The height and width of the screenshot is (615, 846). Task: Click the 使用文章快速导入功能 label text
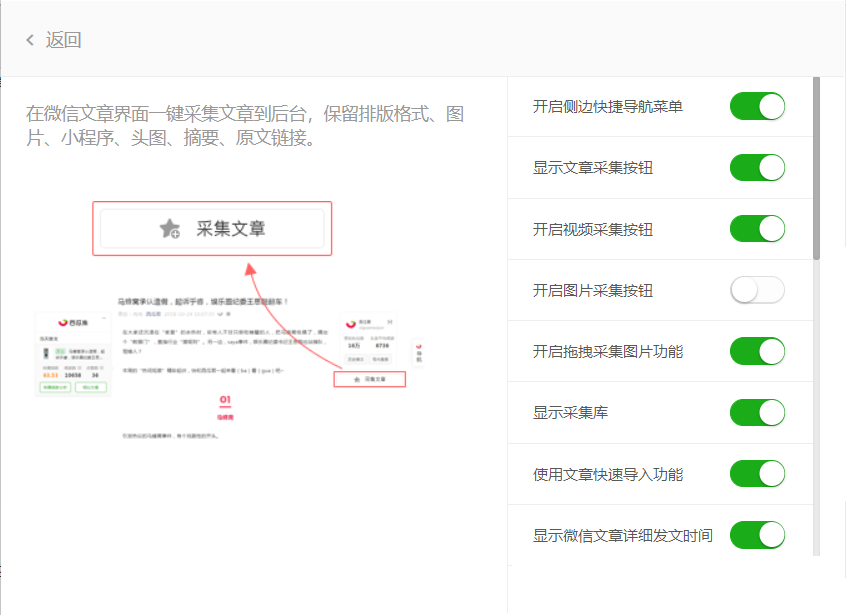(x=608, y=474)
